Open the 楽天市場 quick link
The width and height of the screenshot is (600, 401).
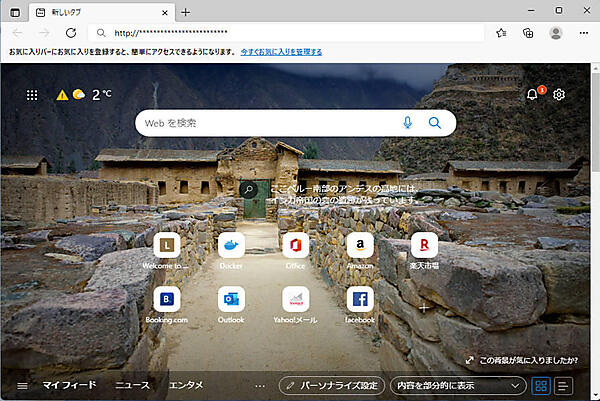pos(424,250)
